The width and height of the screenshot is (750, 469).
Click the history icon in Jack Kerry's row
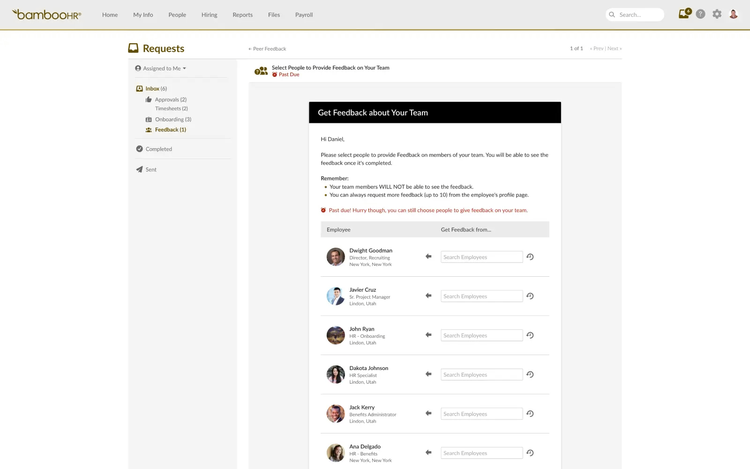click(530, 414)
